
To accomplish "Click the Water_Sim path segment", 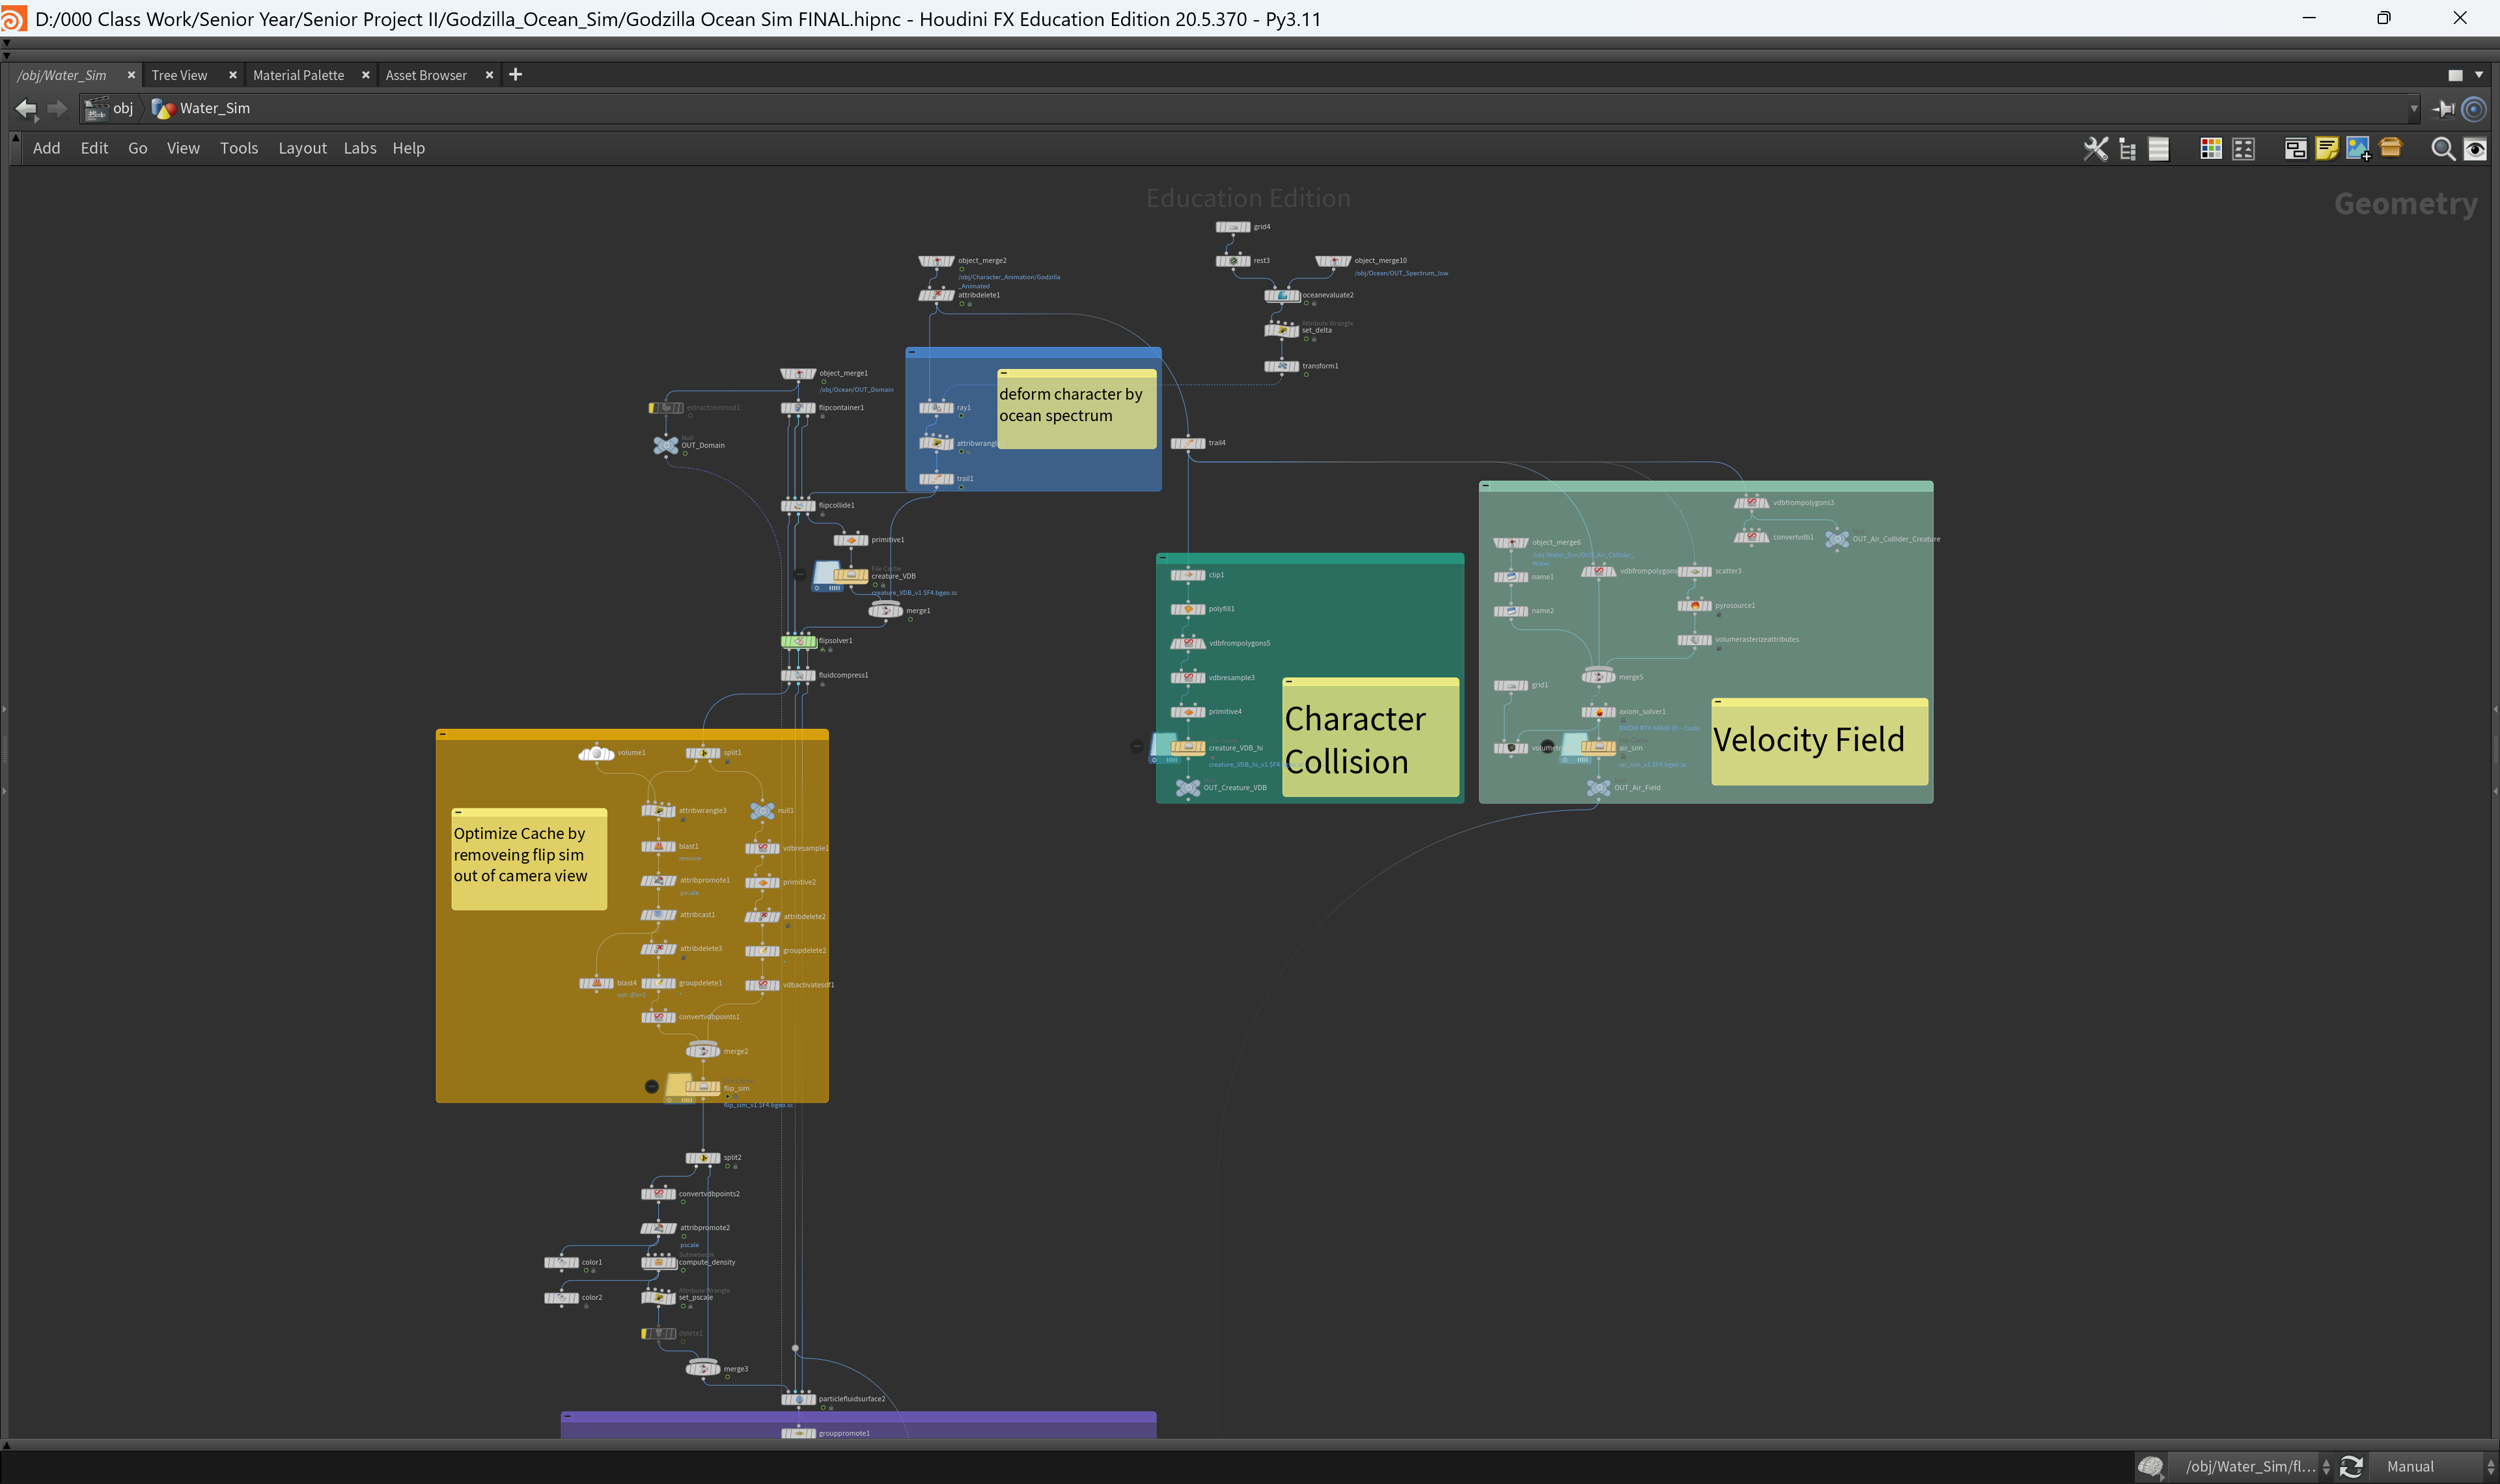I will click(x=202, y=108).
